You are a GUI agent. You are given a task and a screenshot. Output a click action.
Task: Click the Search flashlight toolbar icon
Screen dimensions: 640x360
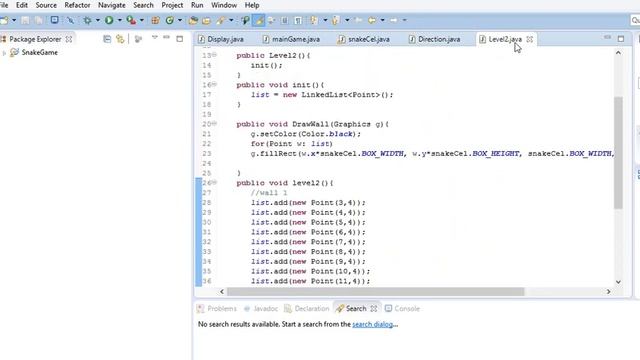pyautogui.click(x=221, y=20)
